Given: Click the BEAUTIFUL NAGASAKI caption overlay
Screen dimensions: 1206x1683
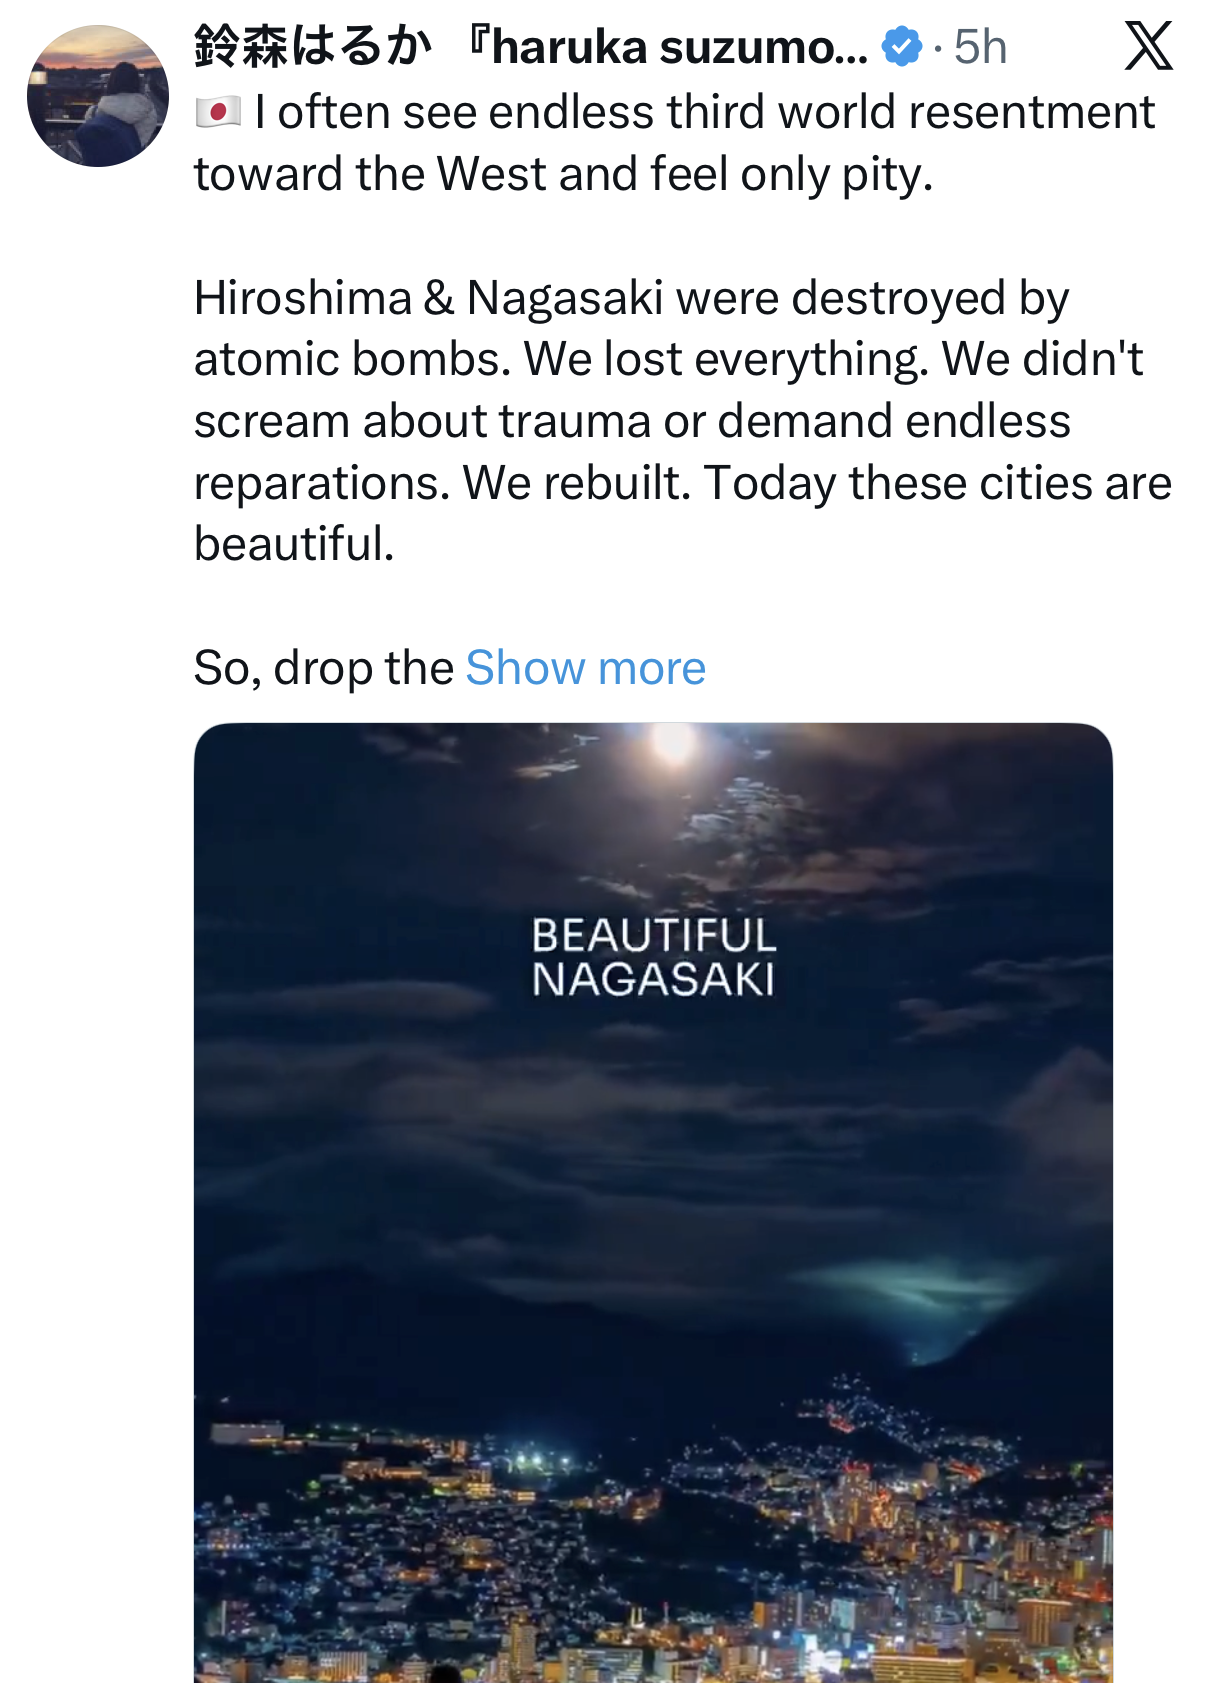Looking at the screenshot, I should coord(653,957).
